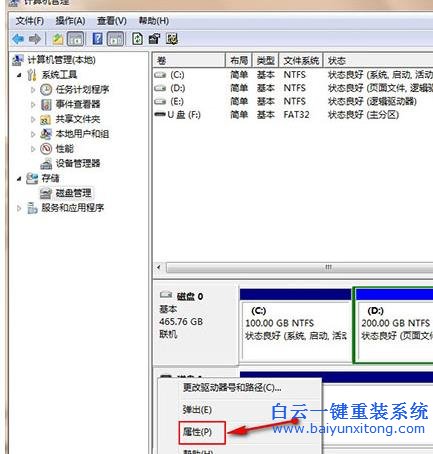433x454 pixels.
Task: Click the U 盘 (F:) drive icon in list
Action: pos(160,114)
